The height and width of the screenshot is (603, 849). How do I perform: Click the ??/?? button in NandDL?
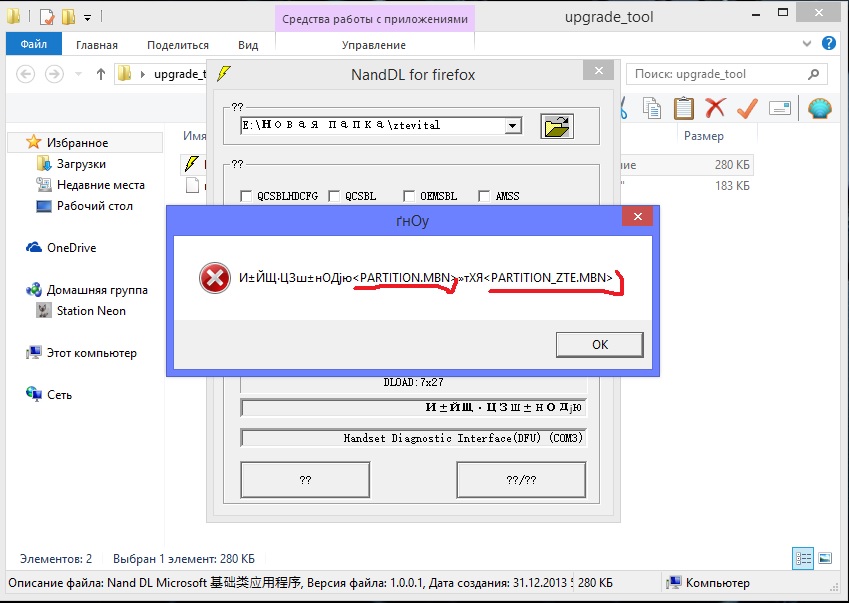tap(520, 480)
